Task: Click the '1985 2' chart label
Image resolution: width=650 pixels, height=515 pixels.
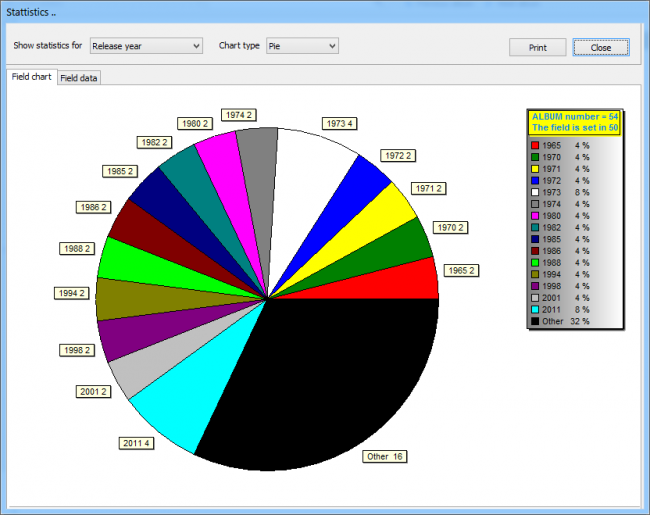Action: click(x=120, y=171)
